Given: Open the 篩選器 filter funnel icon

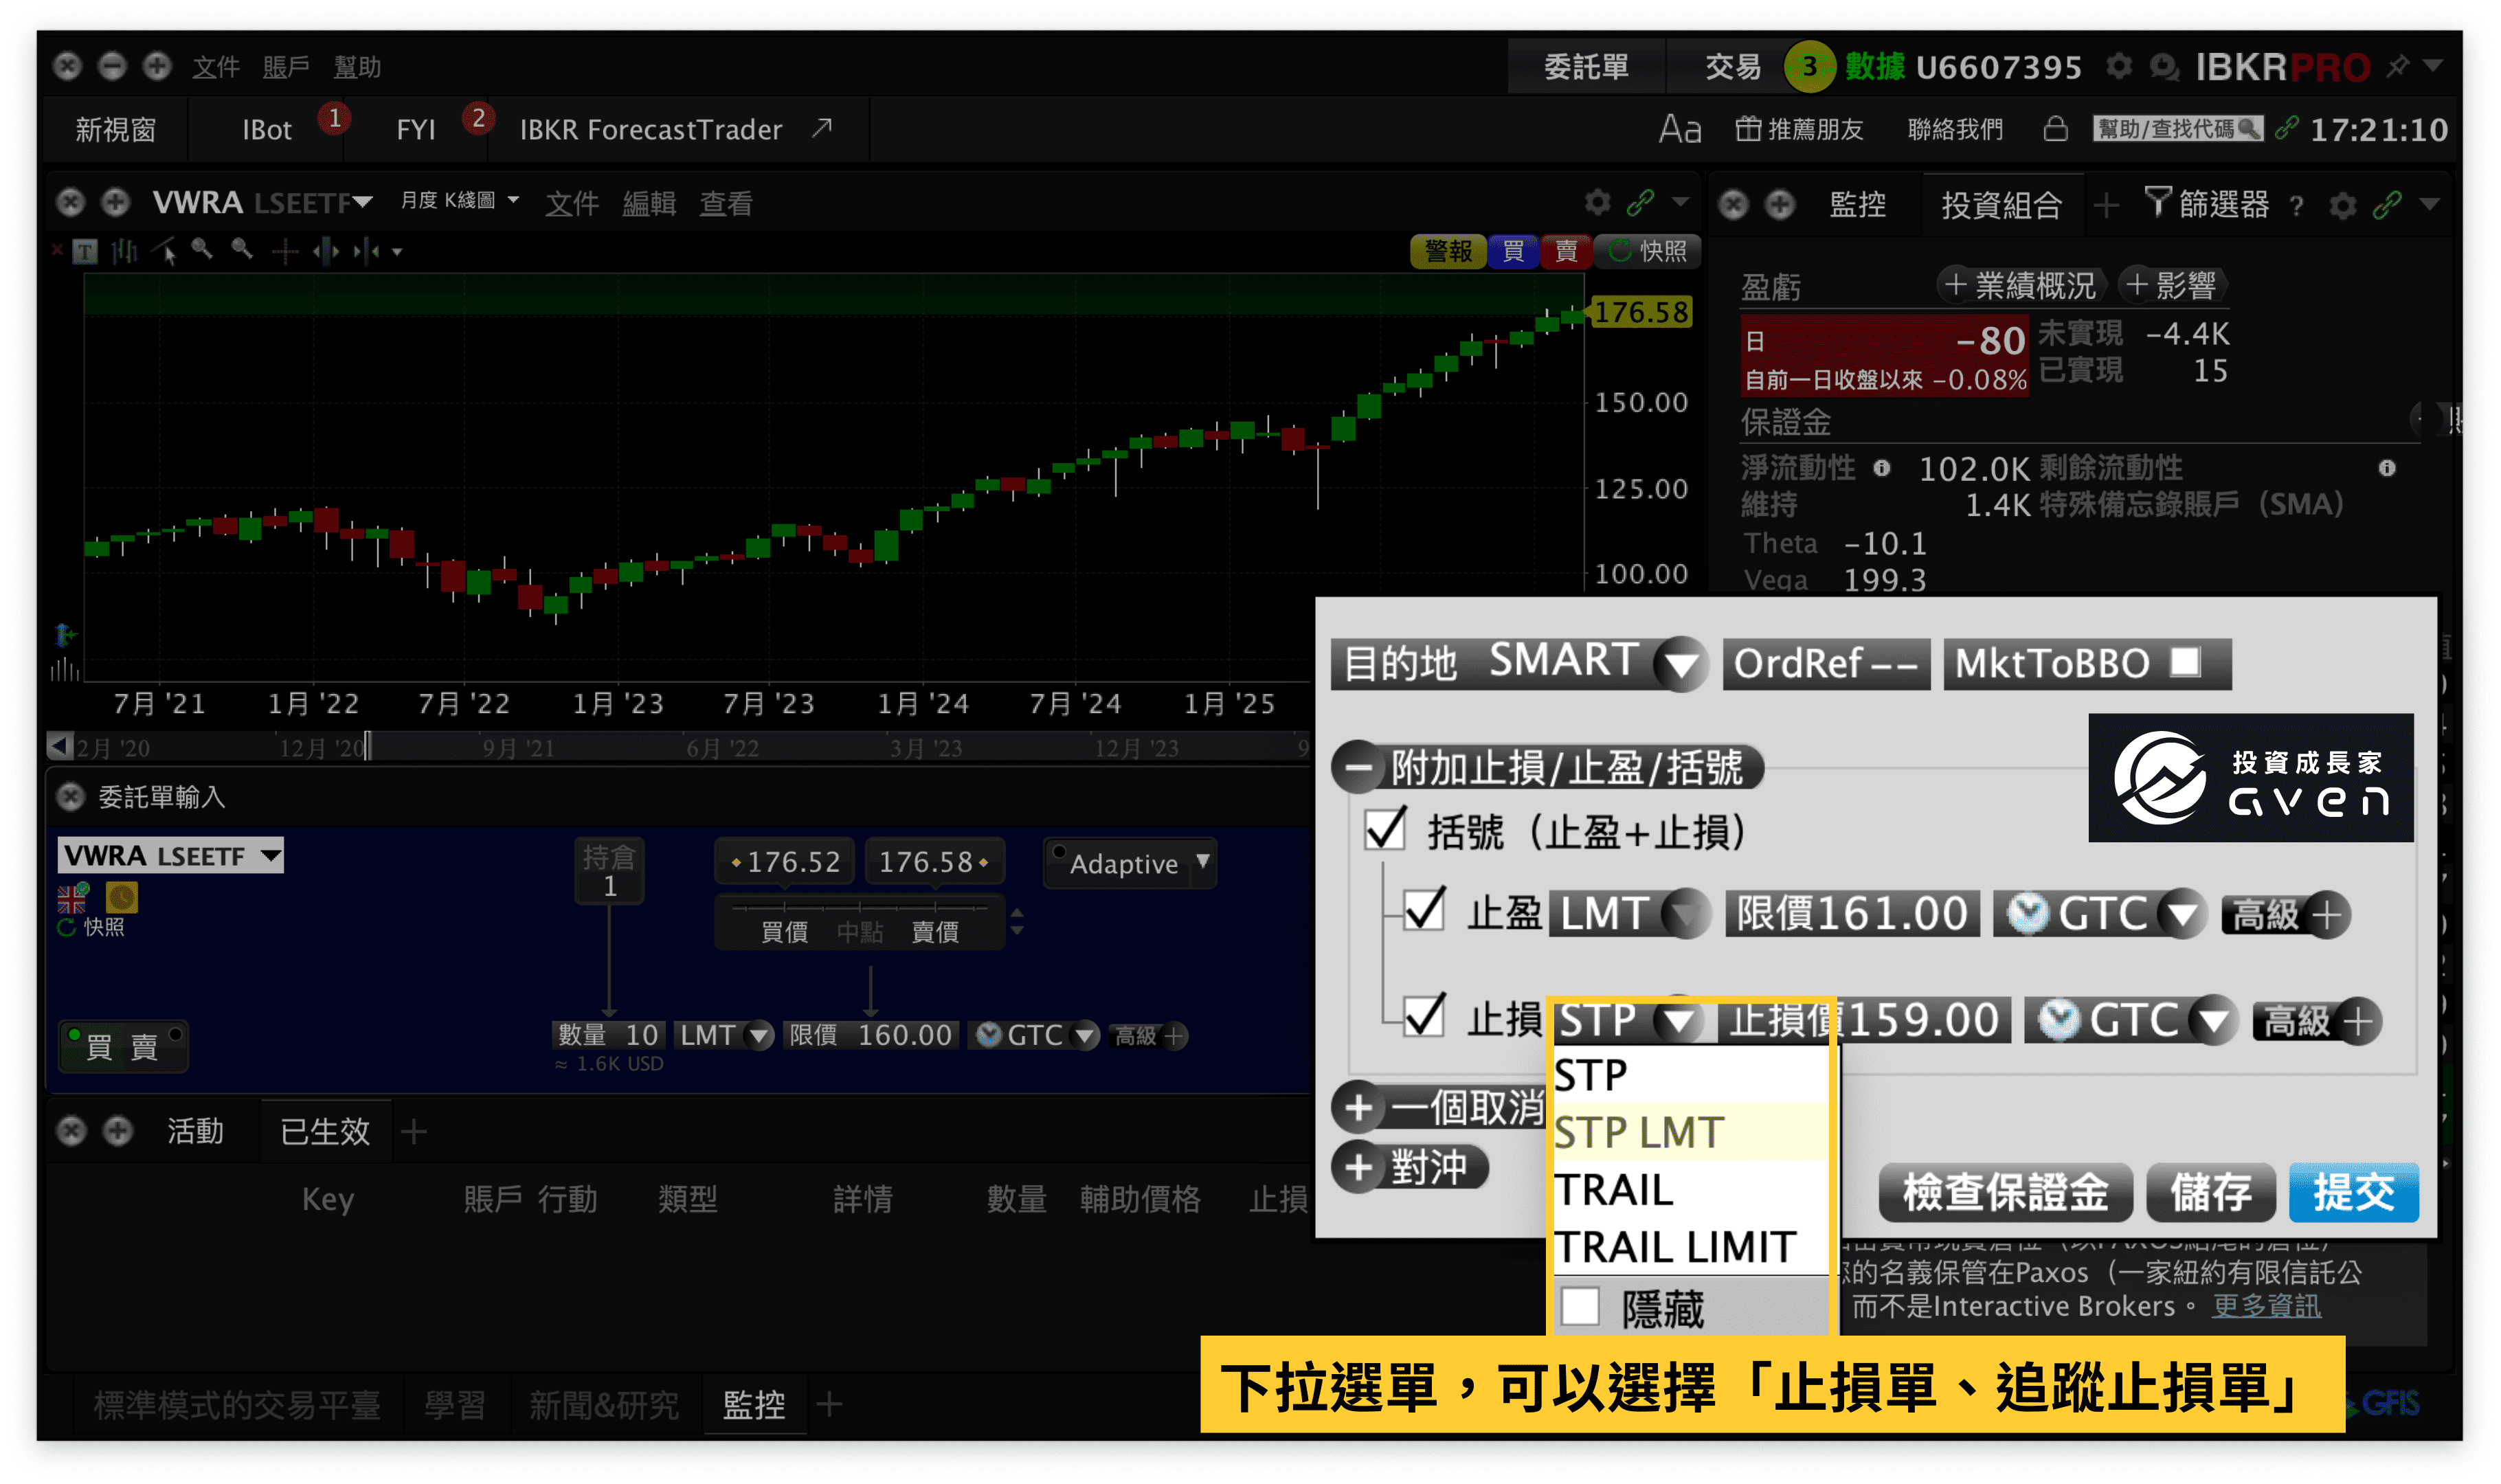Looking at the screenshot, I should pyautogui.click(x=2158, y=203).
